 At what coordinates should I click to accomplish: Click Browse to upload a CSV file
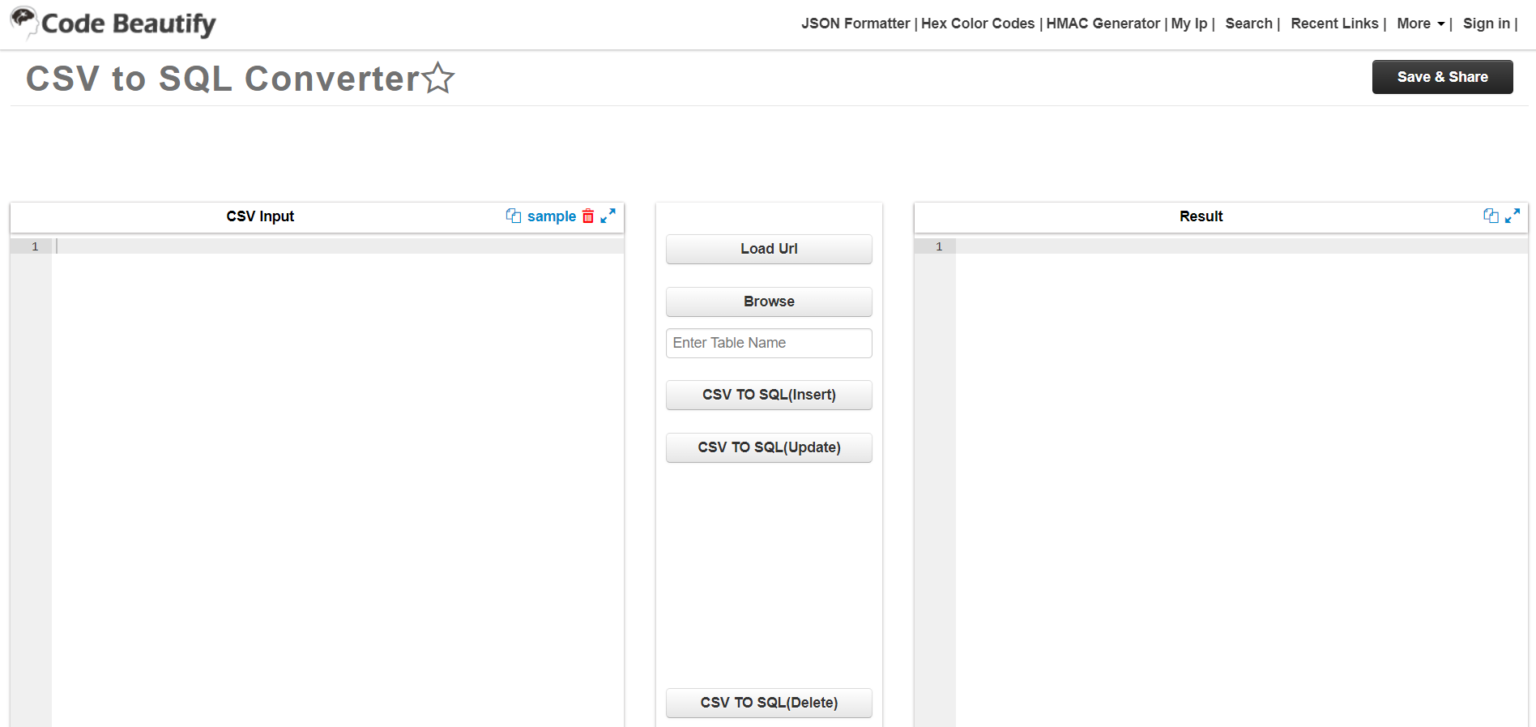[x=768, y=301]
